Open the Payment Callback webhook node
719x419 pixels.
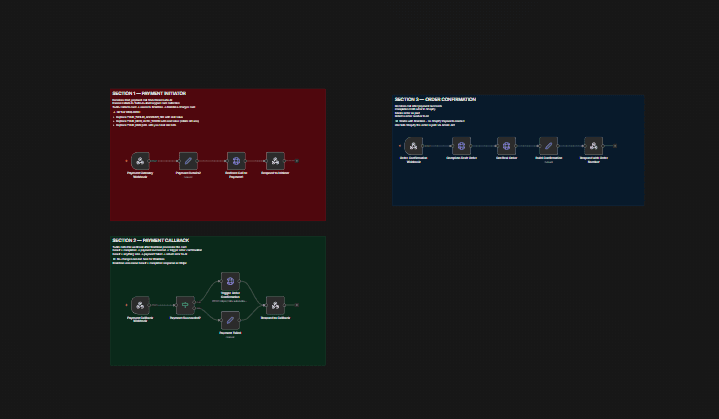pos(140,305)
